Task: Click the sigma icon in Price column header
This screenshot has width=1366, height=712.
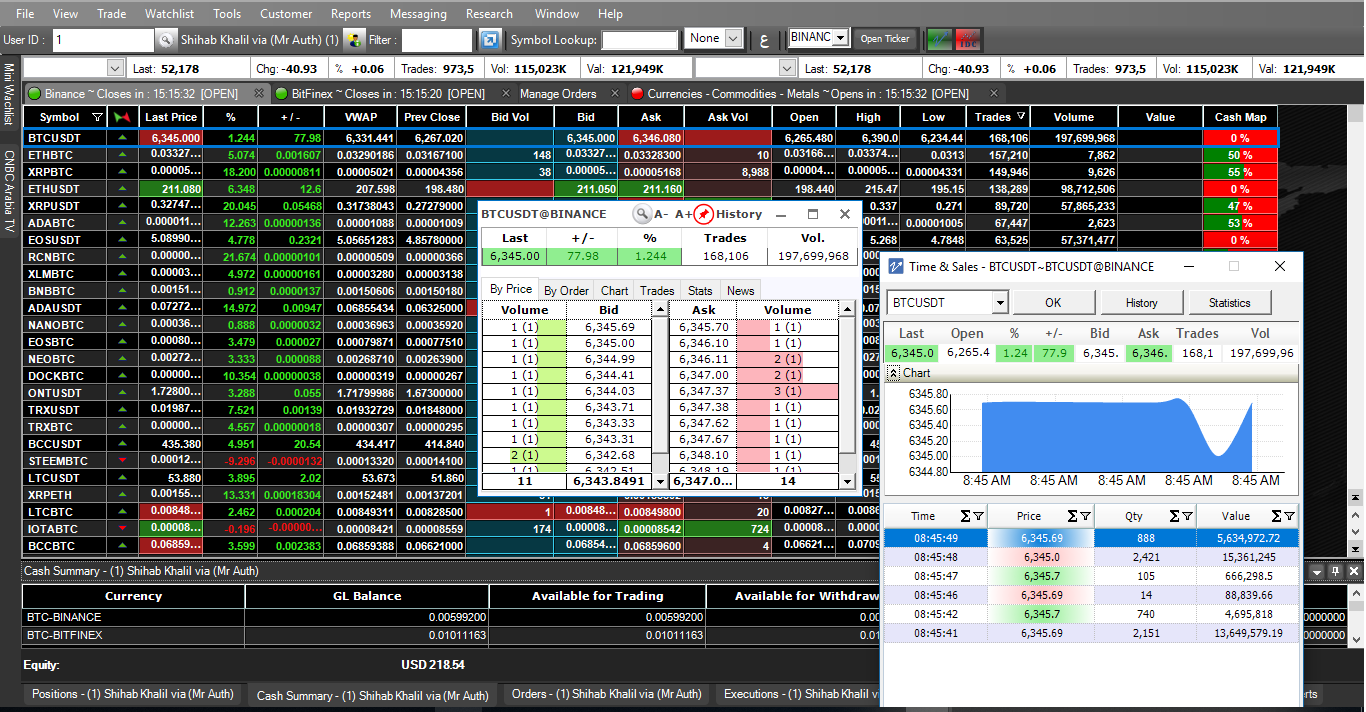Action: (1072, 516)
